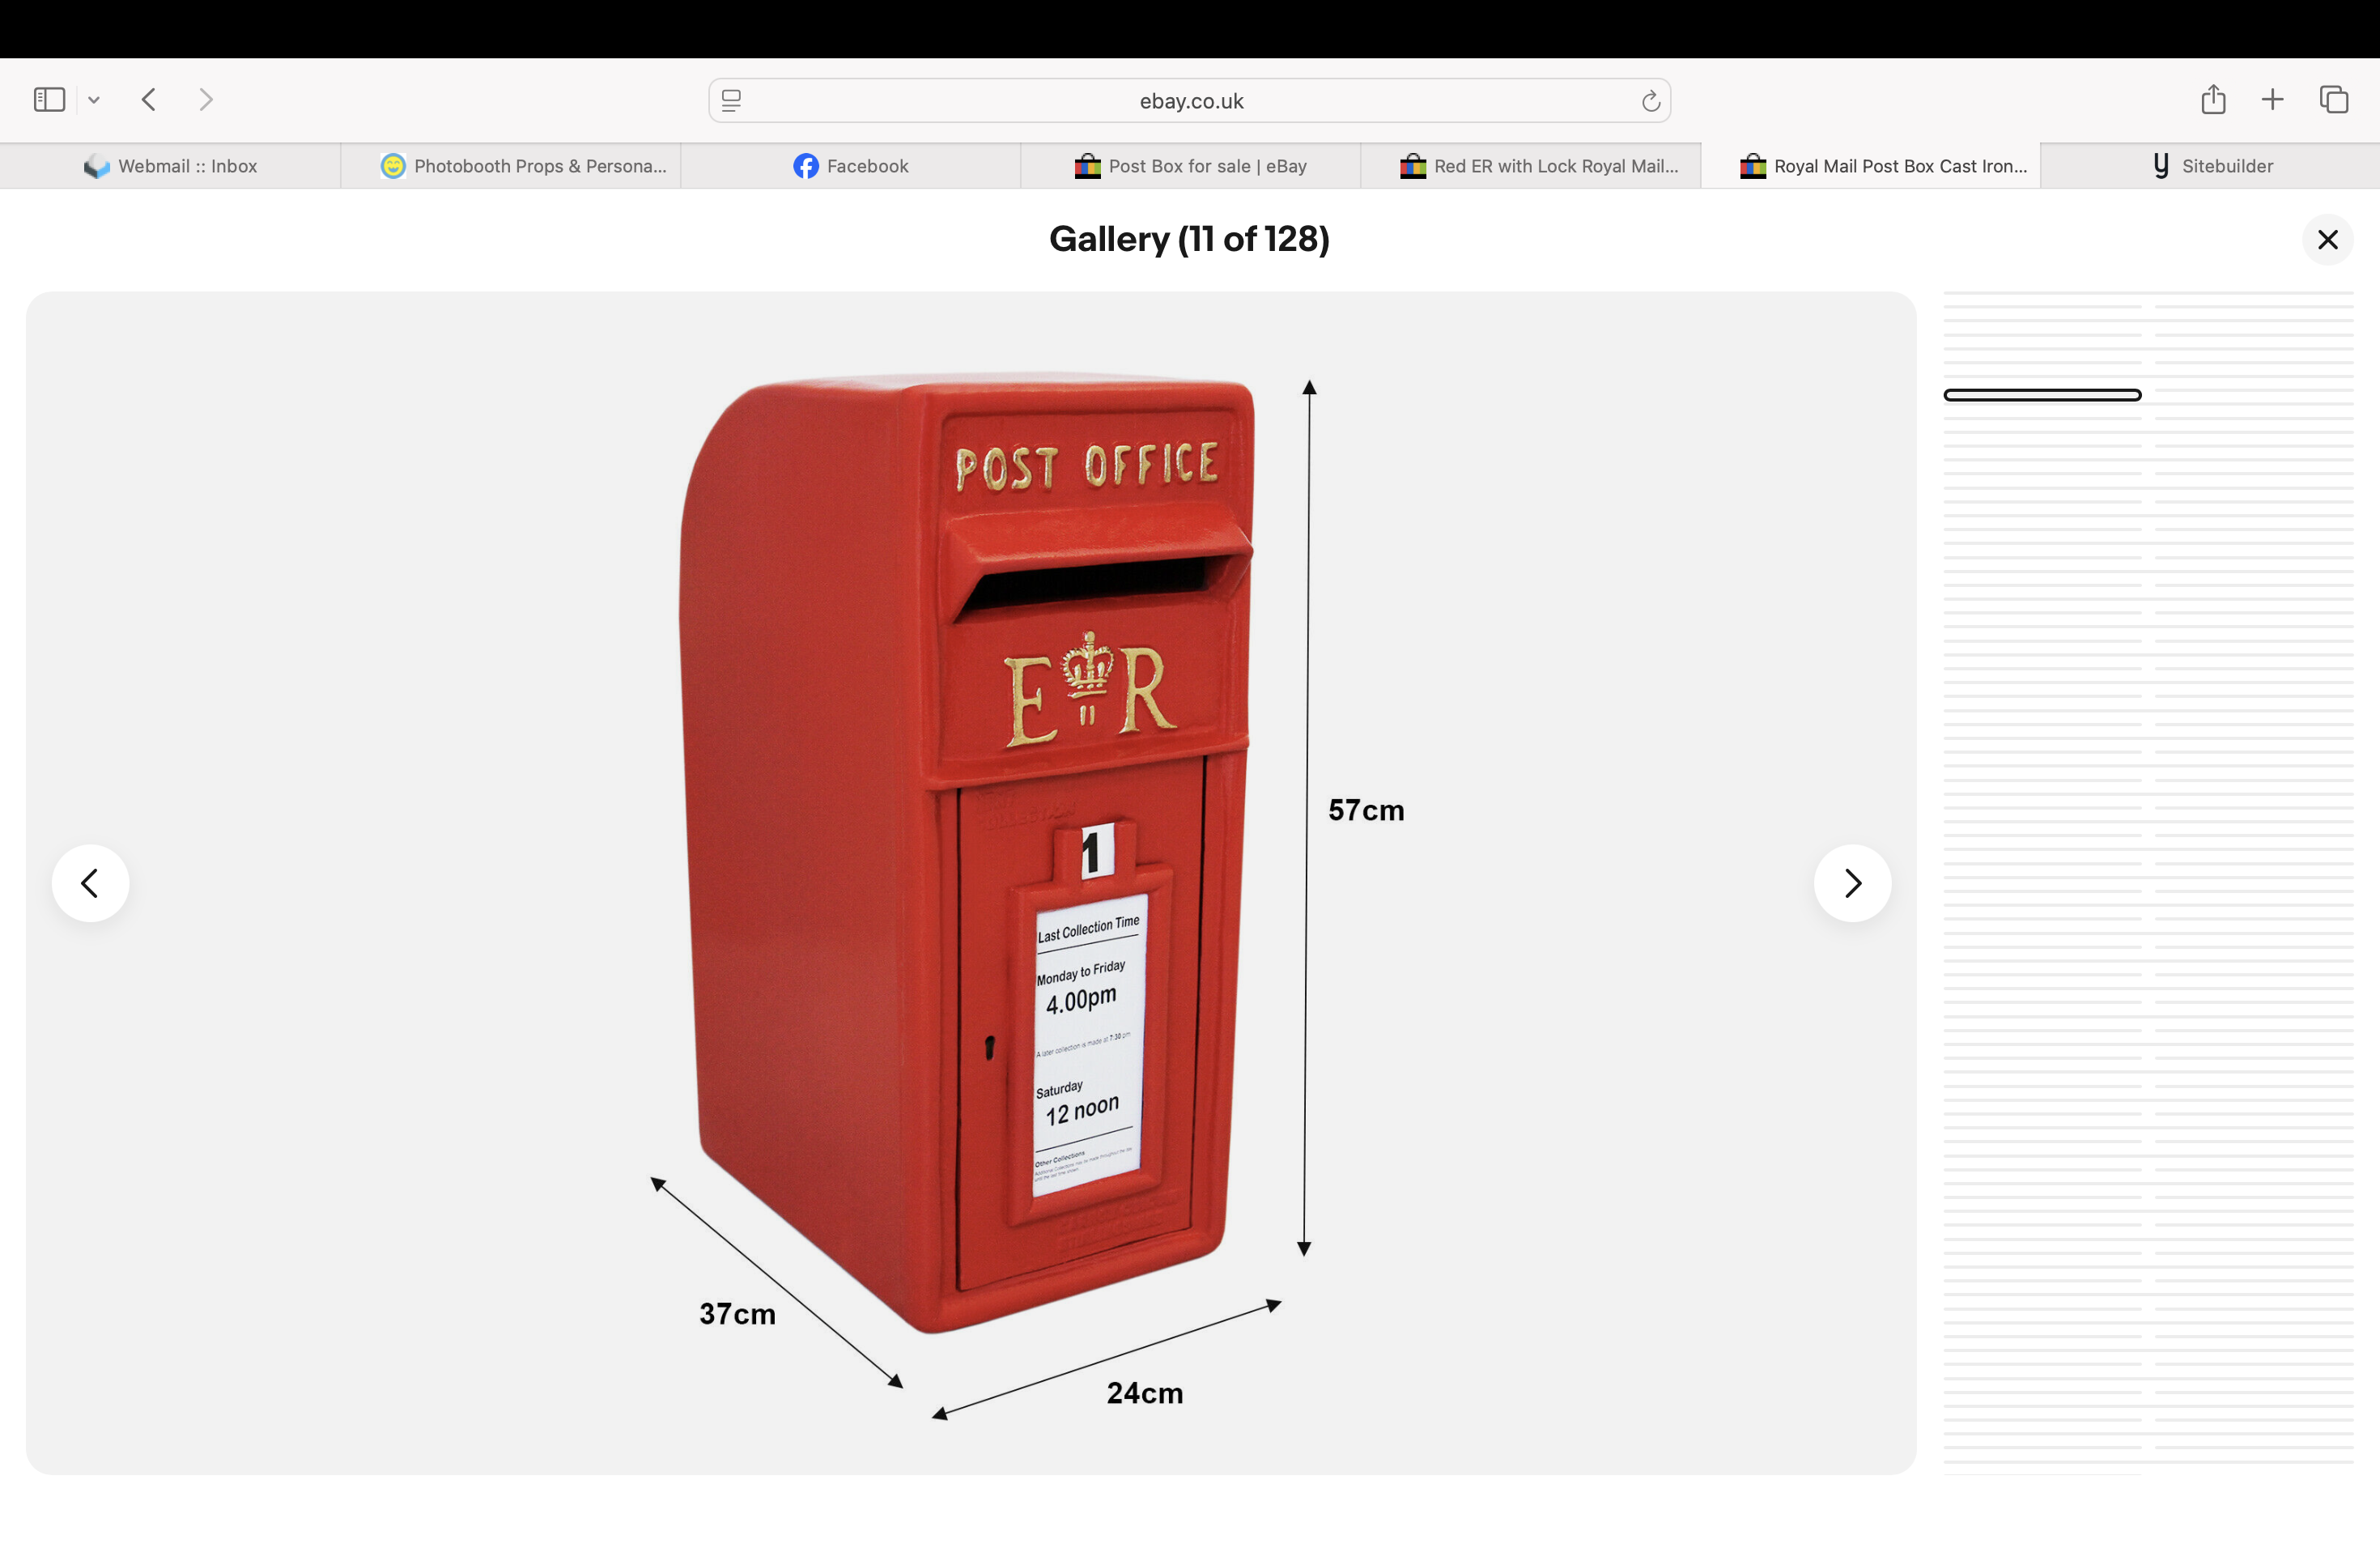Show the next gallery image
2380x1548 pixels.
pos(1852,883)
